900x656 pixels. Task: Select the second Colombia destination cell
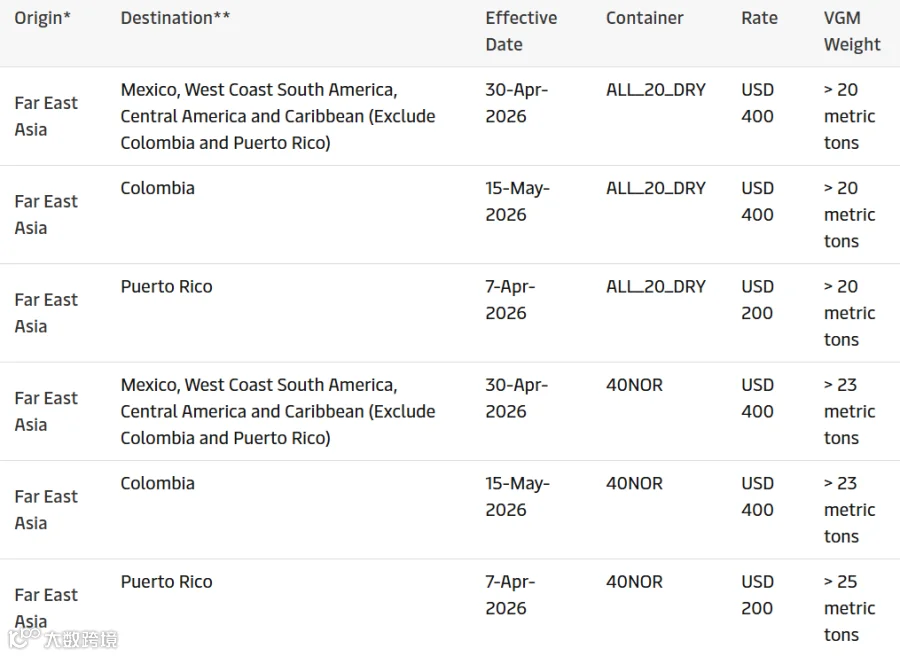pos(157,483)
